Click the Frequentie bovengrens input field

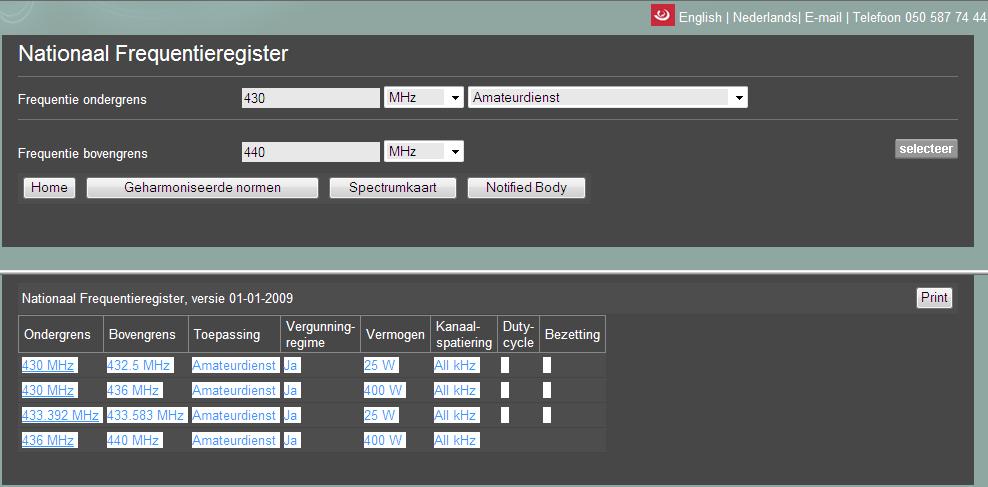(310, 152)
